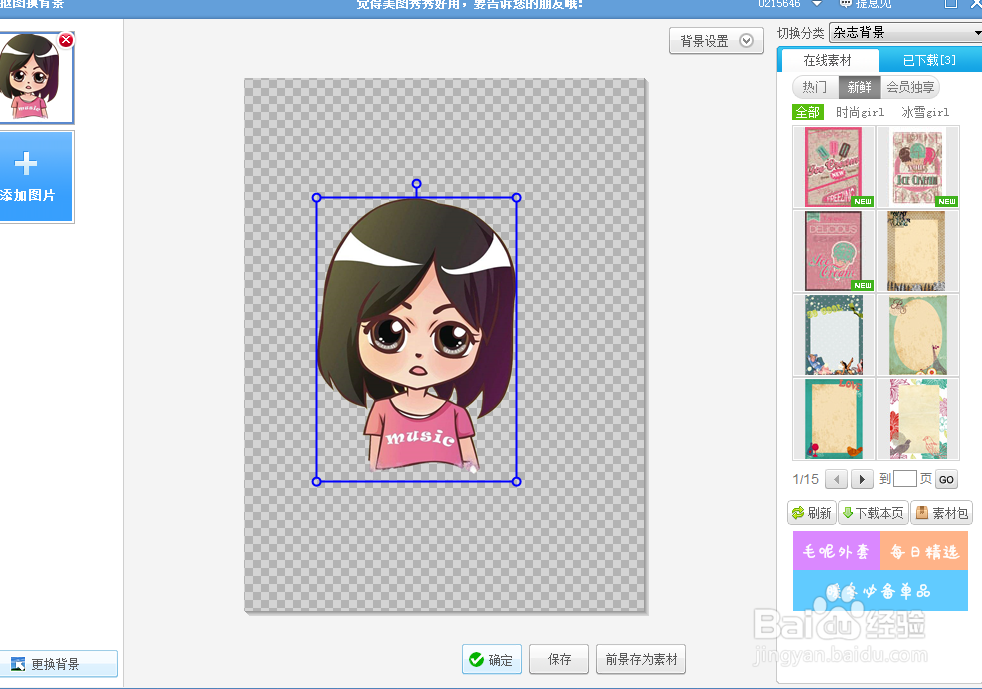Viewport: 982px width, 689px height.
Task: Pick the pink Delicious ice cream background
Action: [834, 251]
